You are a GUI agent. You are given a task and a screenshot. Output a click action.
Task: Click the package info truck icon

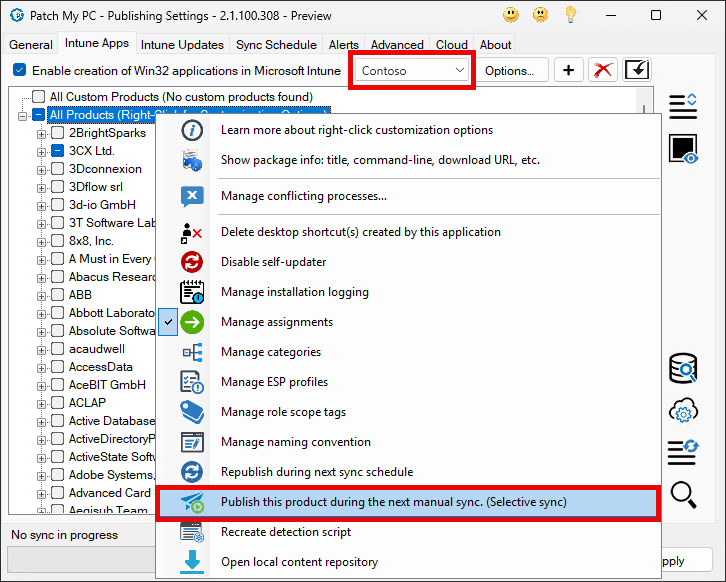192,160
